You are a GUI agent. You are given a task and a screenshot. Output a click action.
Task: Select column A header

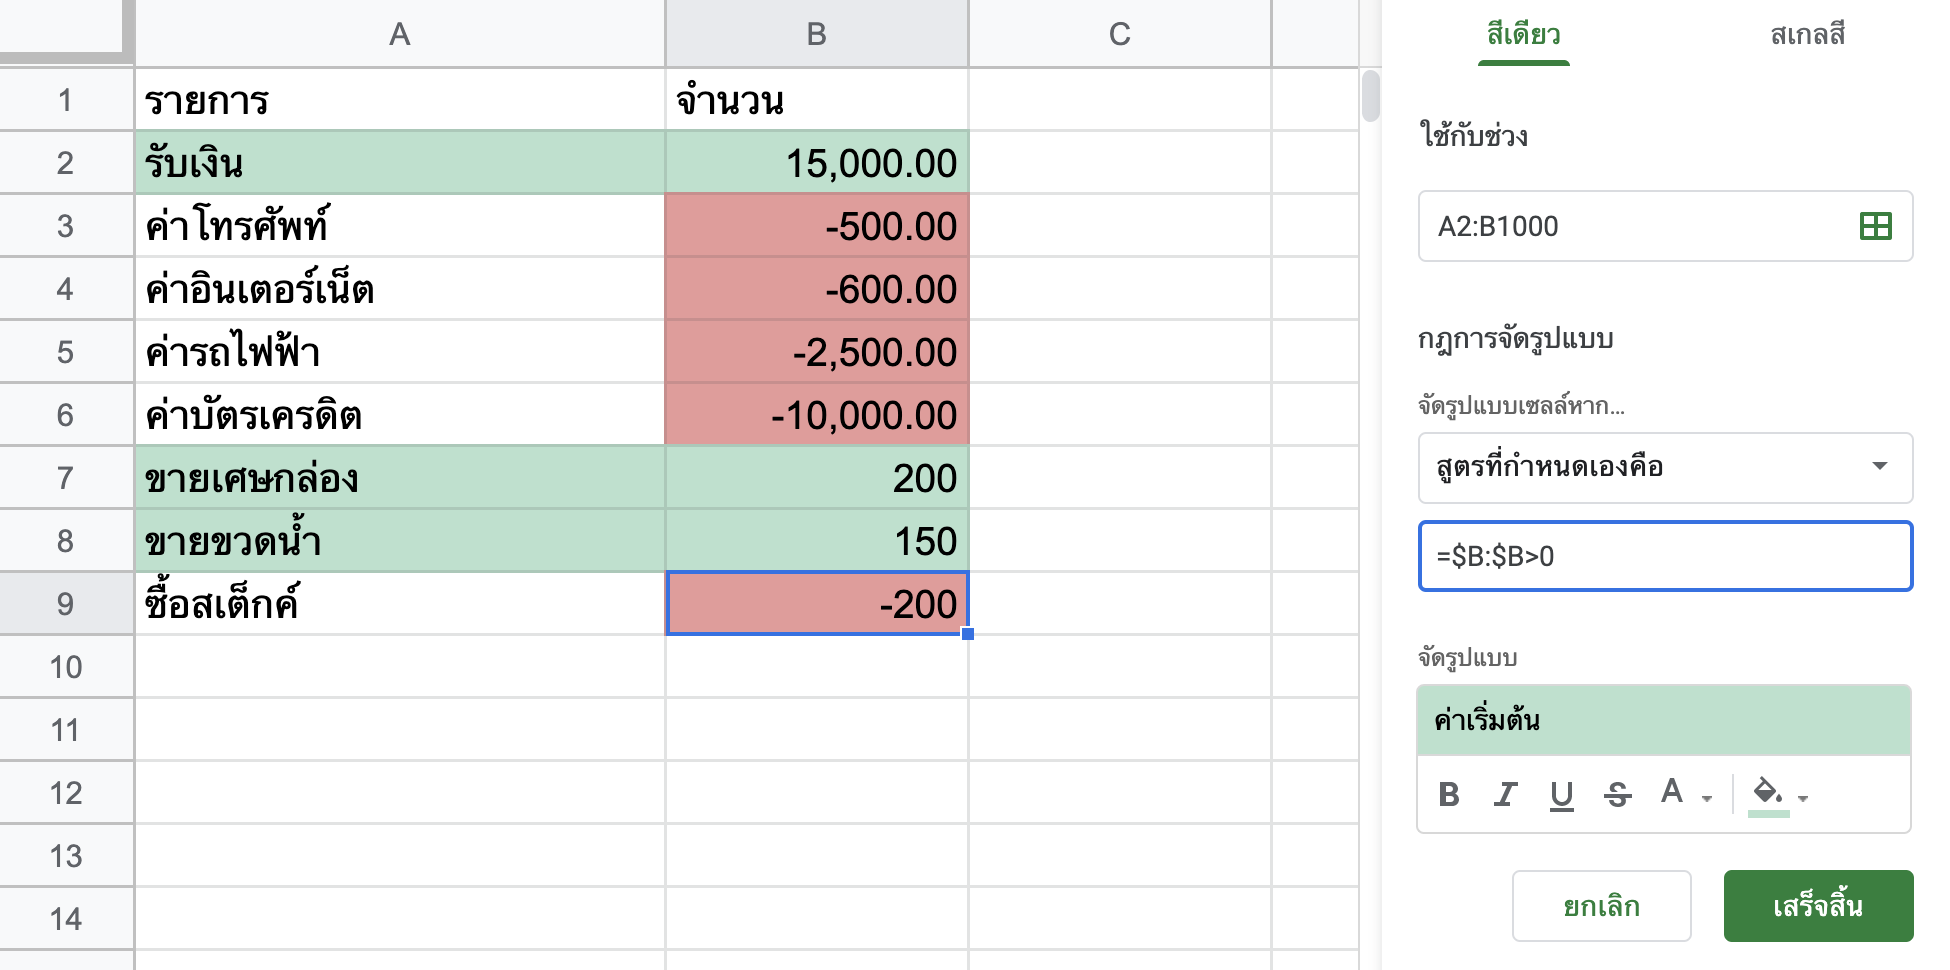[x=400, y=33]
